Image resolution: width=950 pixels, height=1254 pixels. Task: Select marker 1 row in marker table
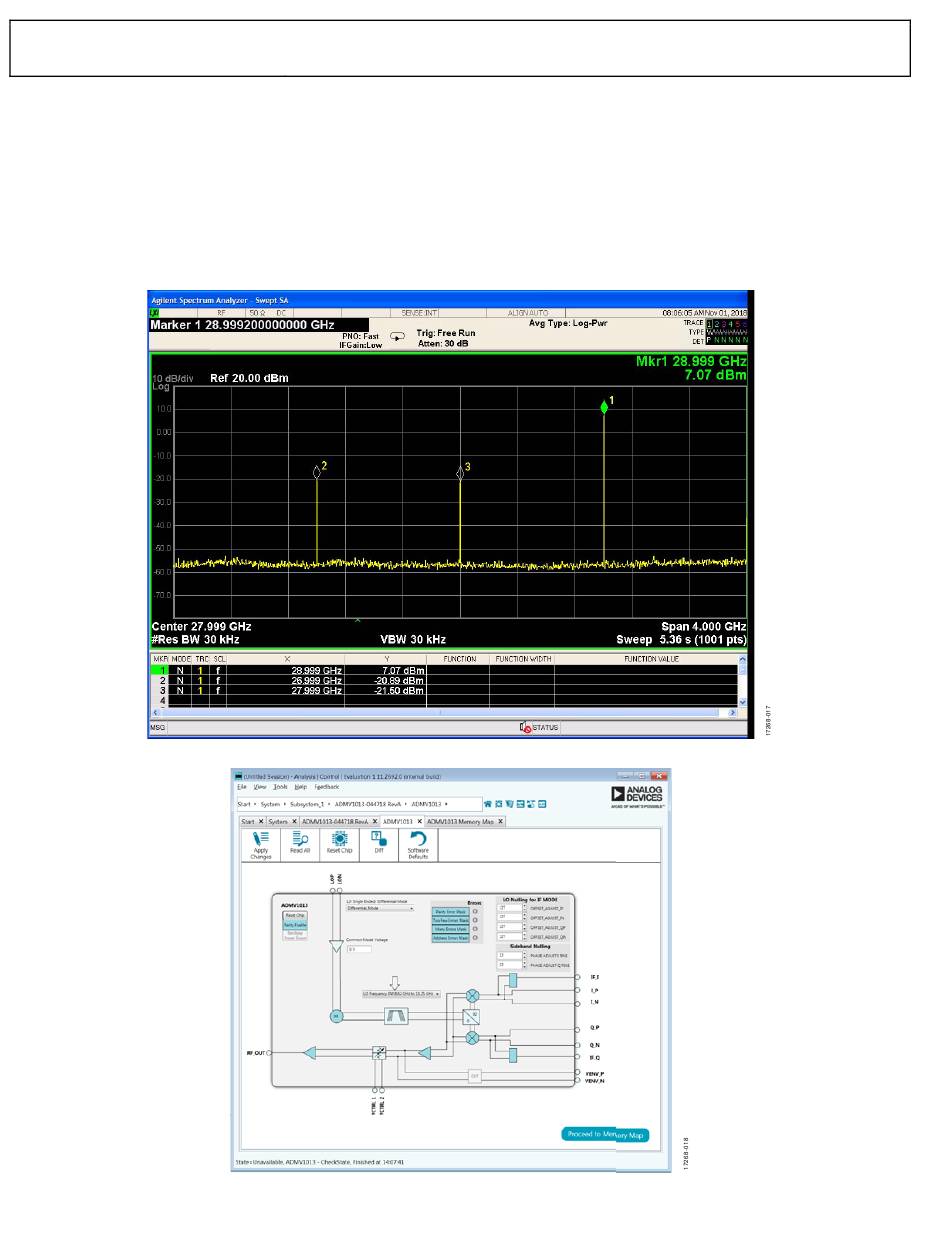443,670
